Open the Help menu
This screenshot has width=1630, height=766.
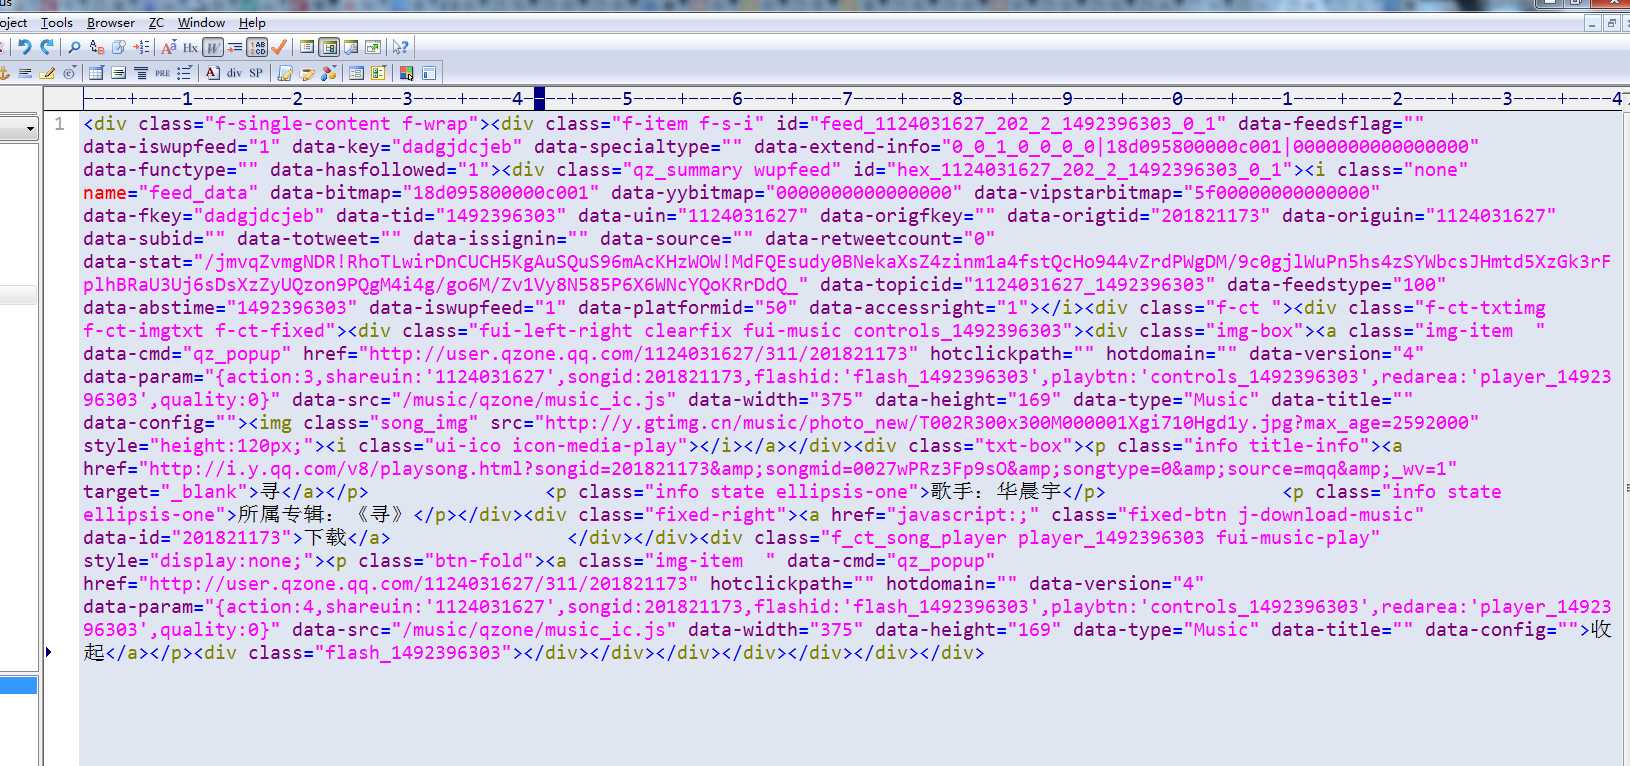(x=252, y=22)
